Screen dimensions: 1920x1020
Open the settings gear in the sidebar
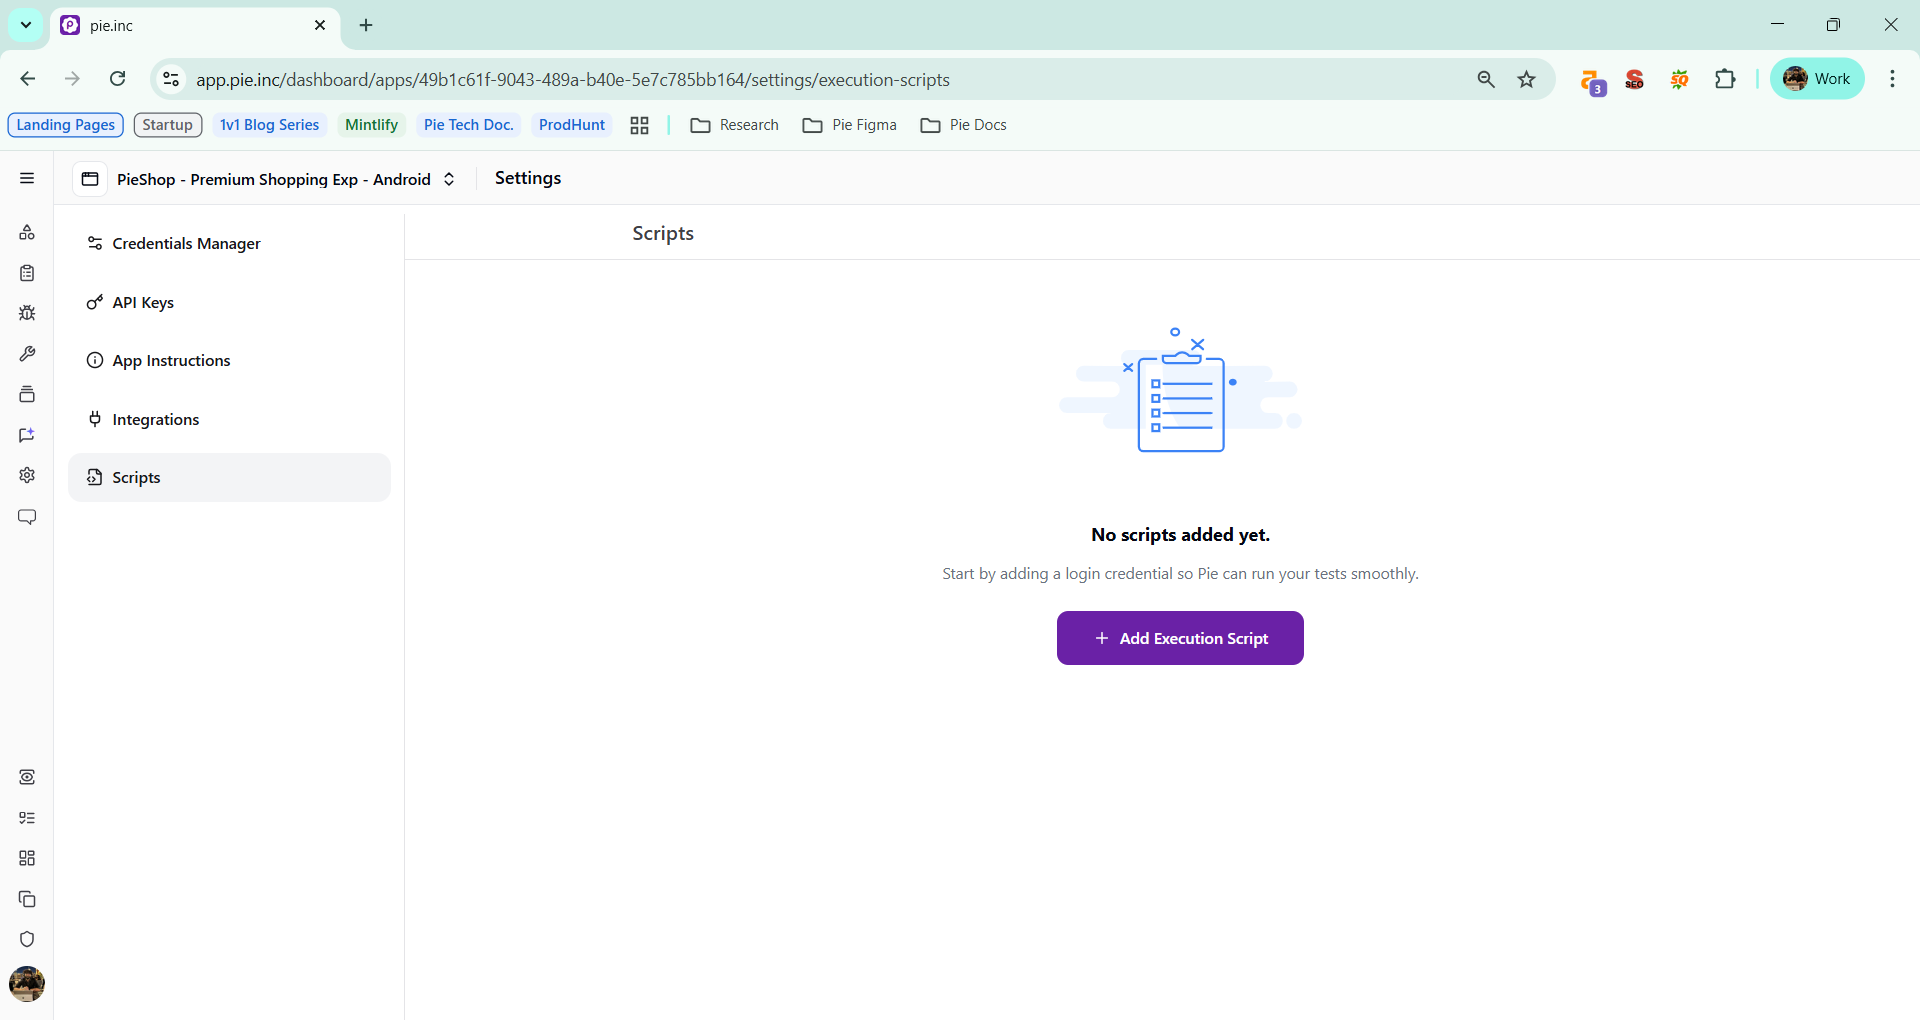click(x=26, y=475)
